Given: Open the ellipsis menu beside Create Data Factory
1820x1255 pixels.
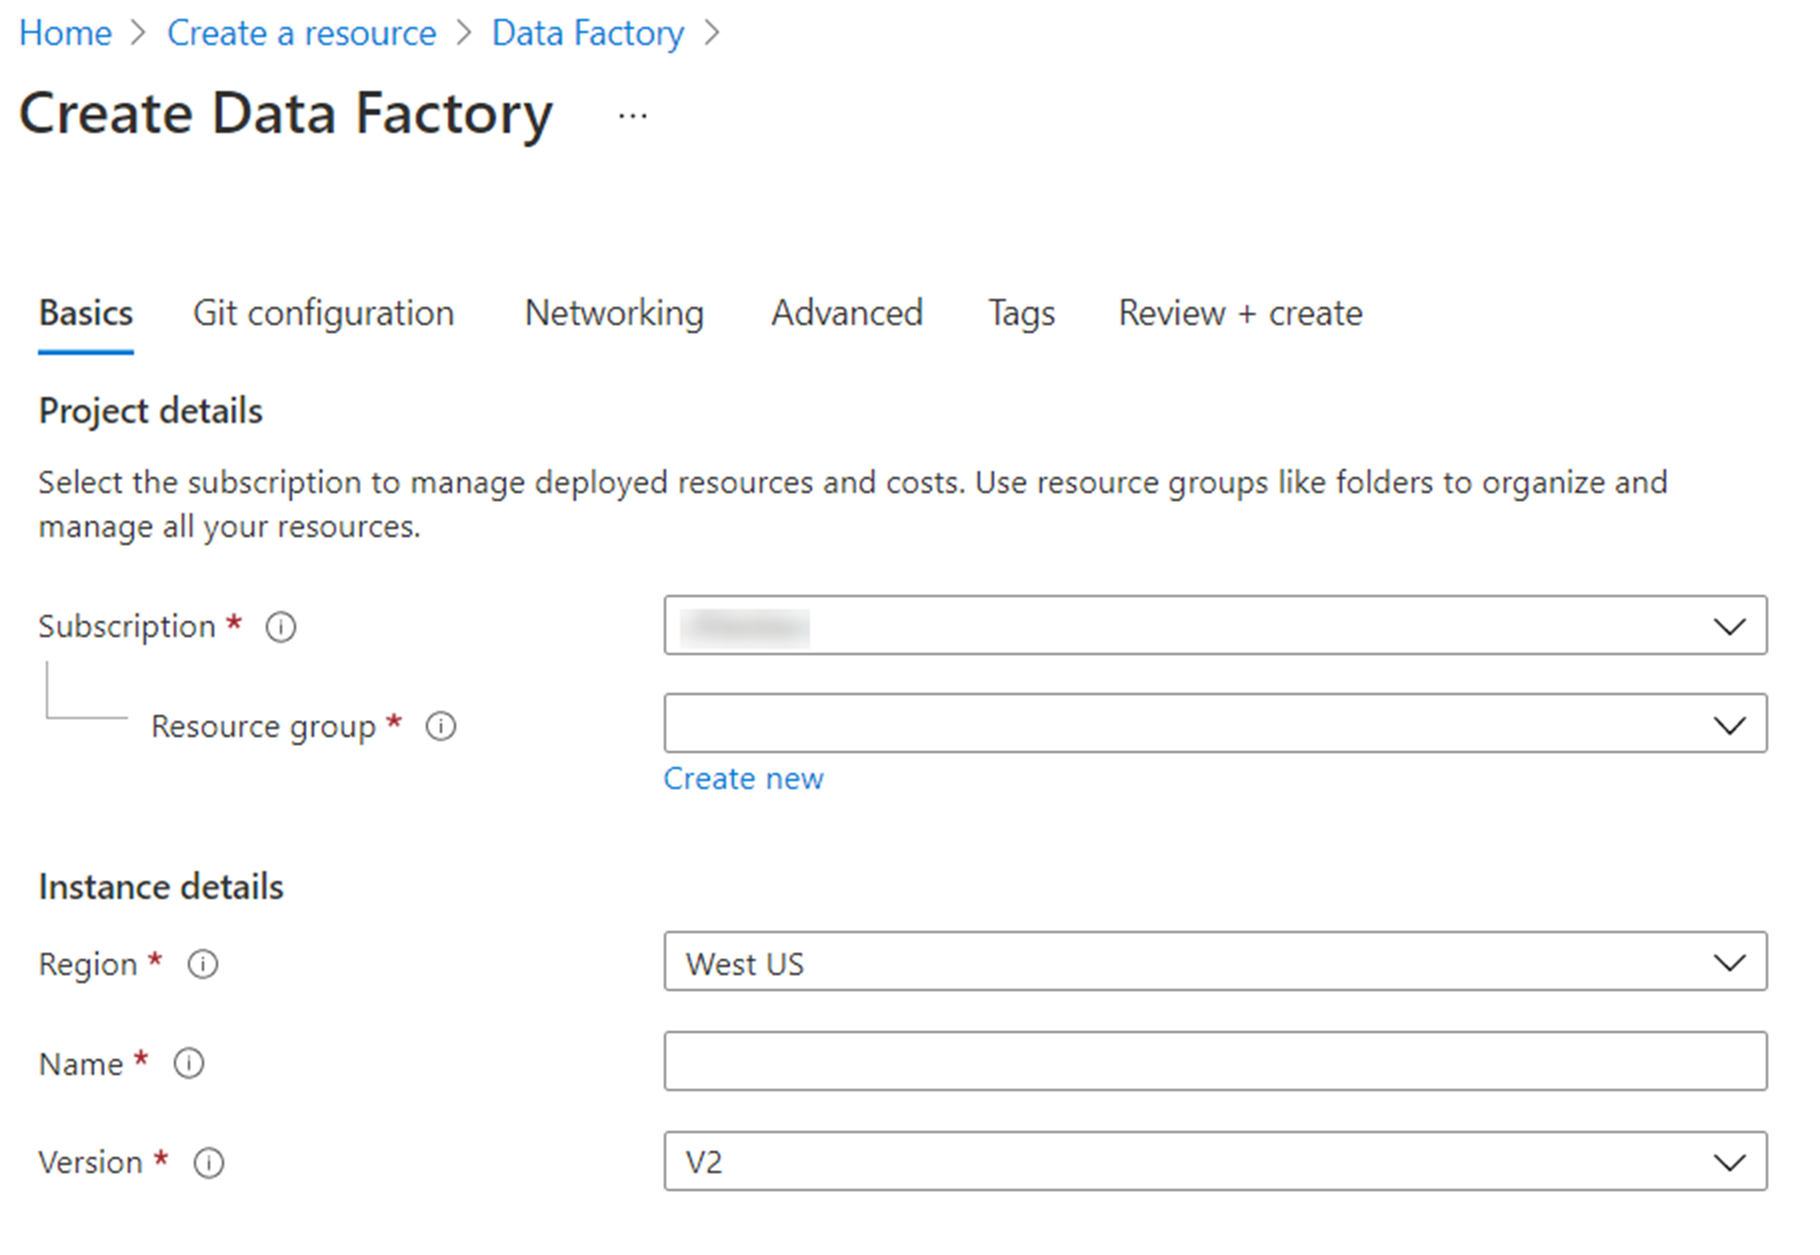Looking at the screenshot, I should pos(632,116).
